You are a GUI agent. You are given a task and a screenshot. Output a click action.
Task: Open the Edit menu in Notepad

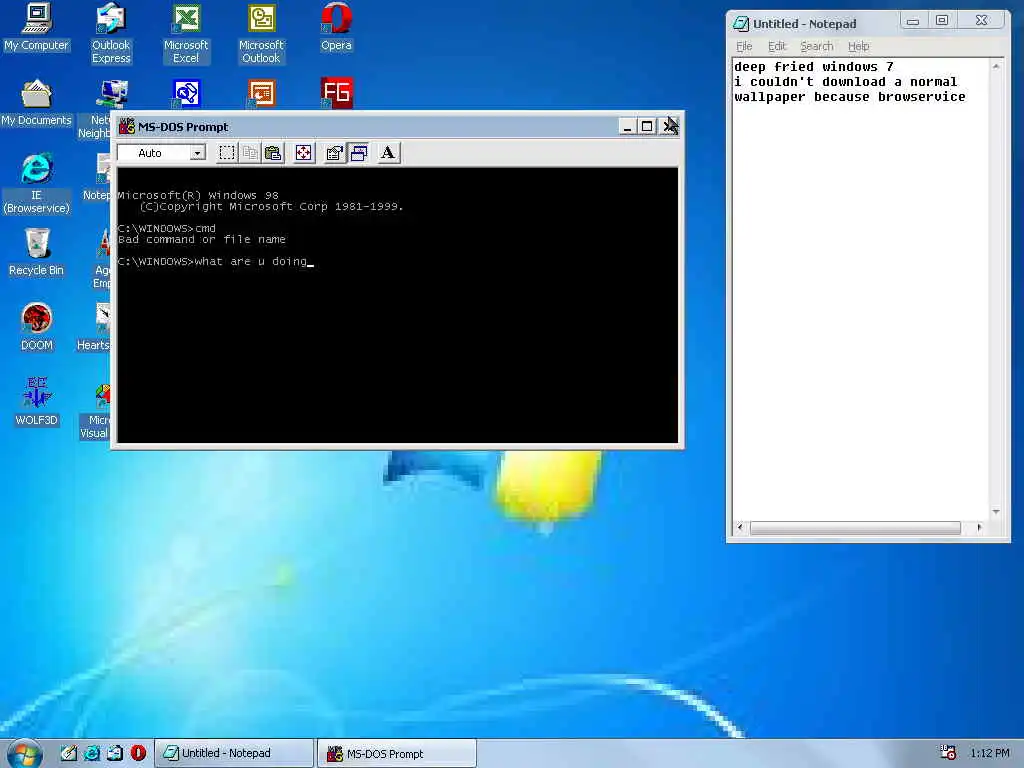click(x=776, y=46)
